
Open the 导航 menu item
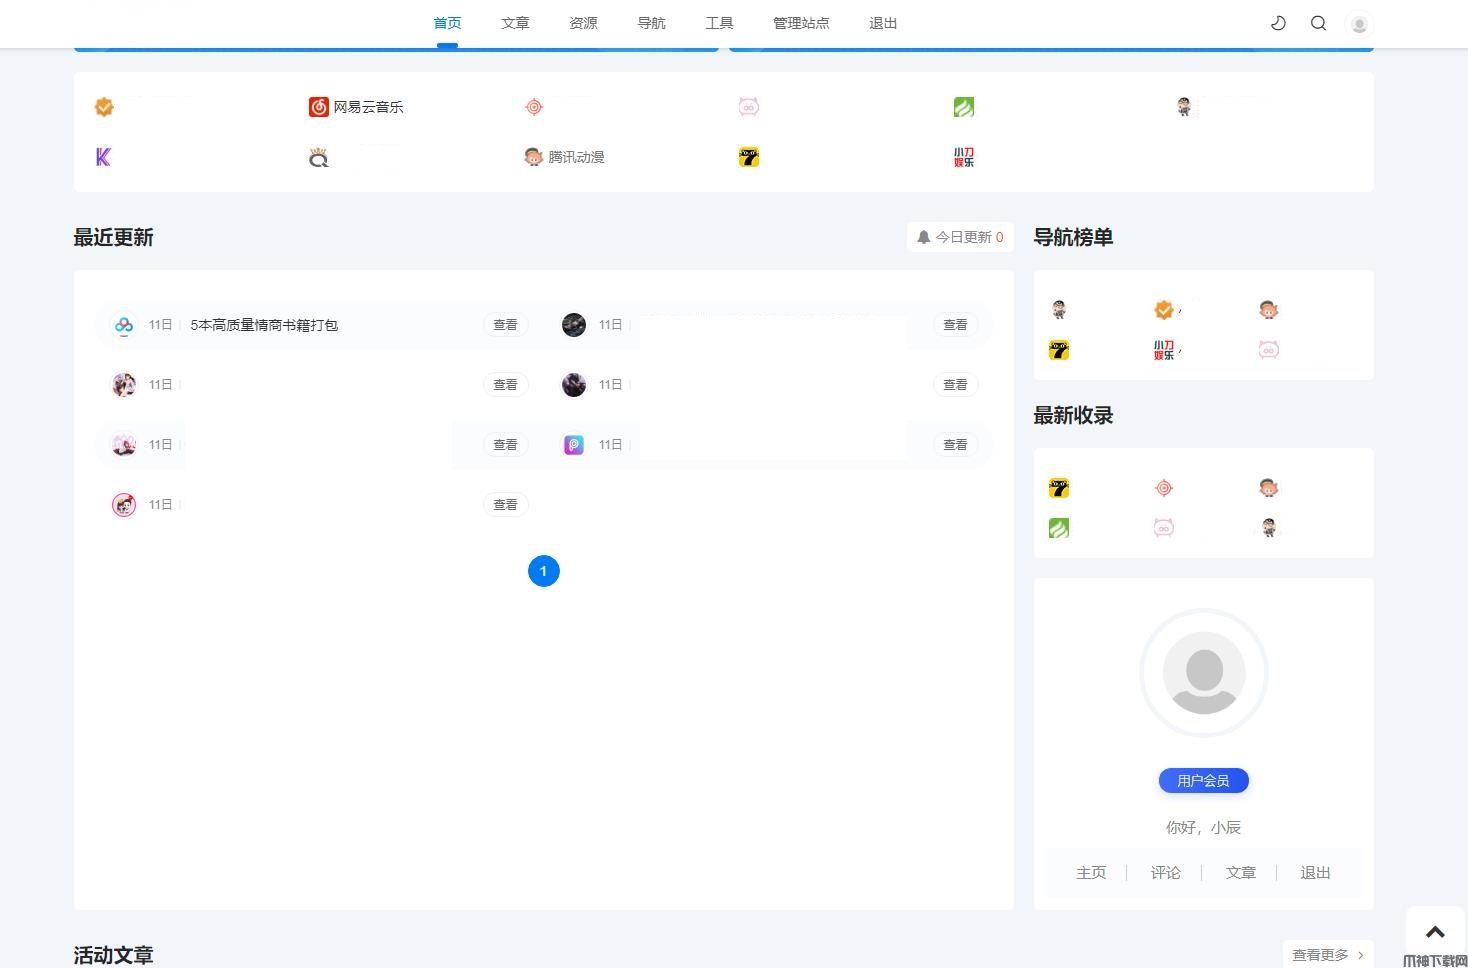[x=651, y=23]
